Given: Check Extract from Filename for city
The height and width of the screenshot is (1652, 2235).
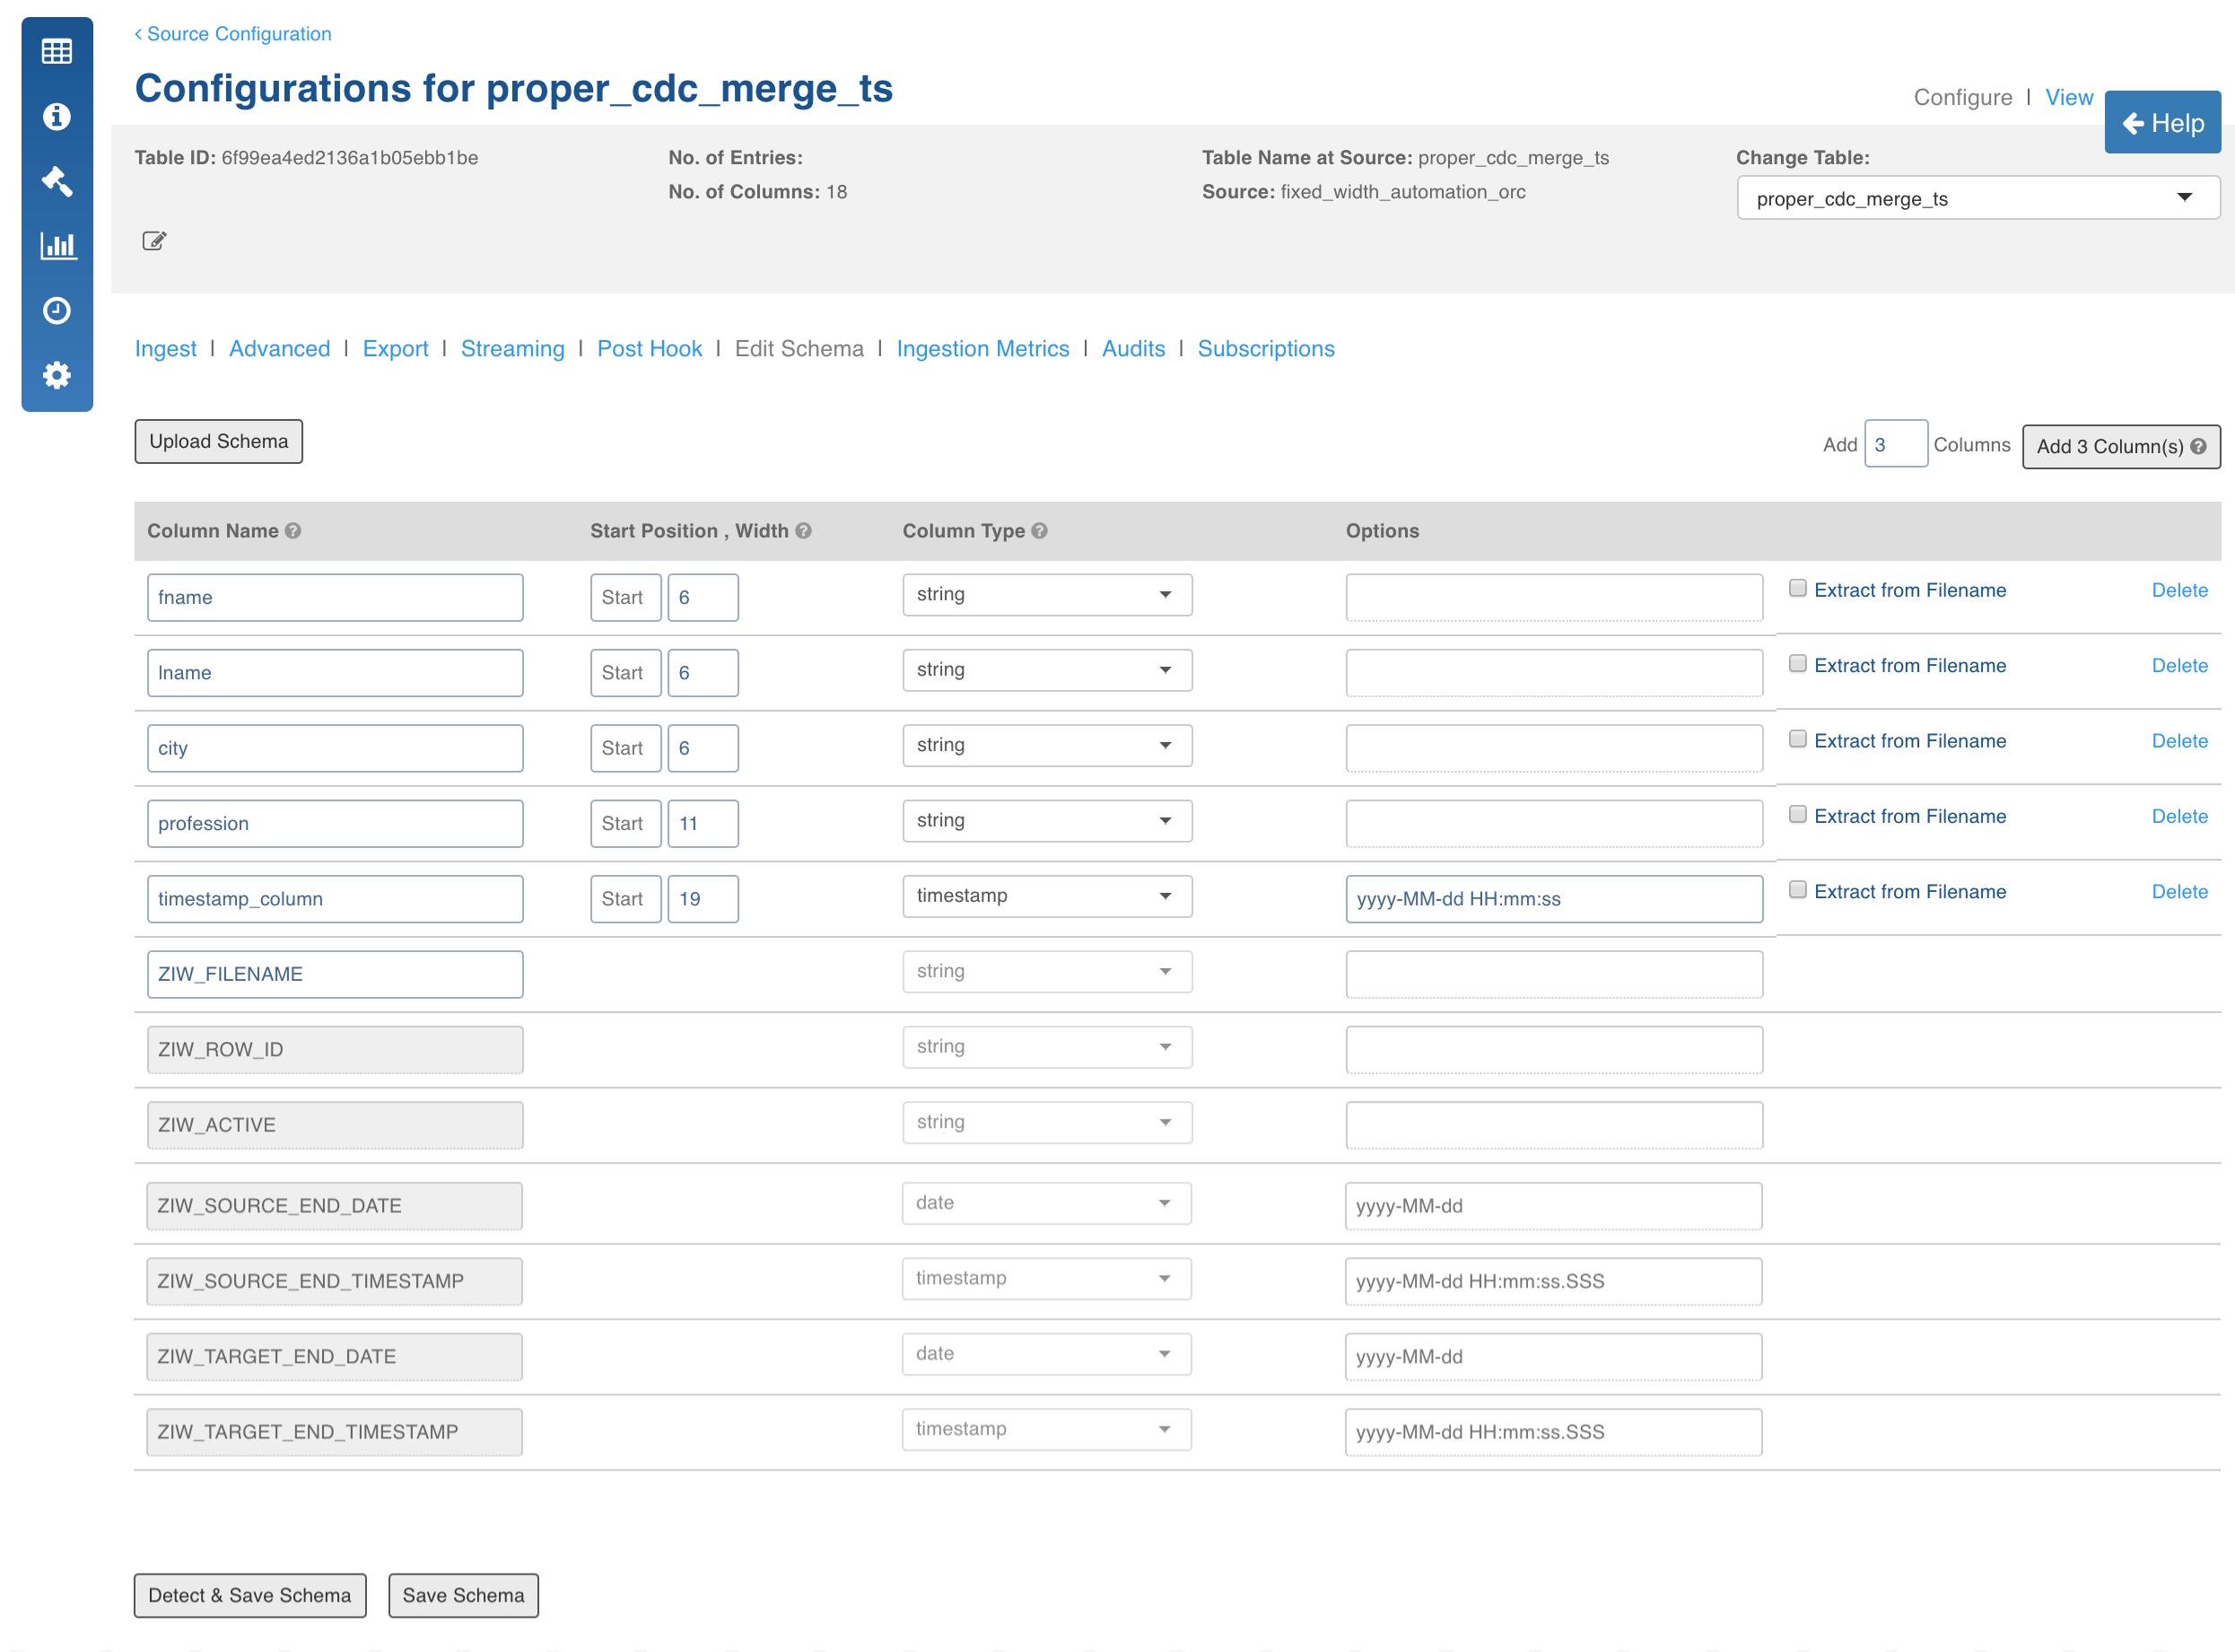Looking at the screenshot, I should pos(1797,739).
